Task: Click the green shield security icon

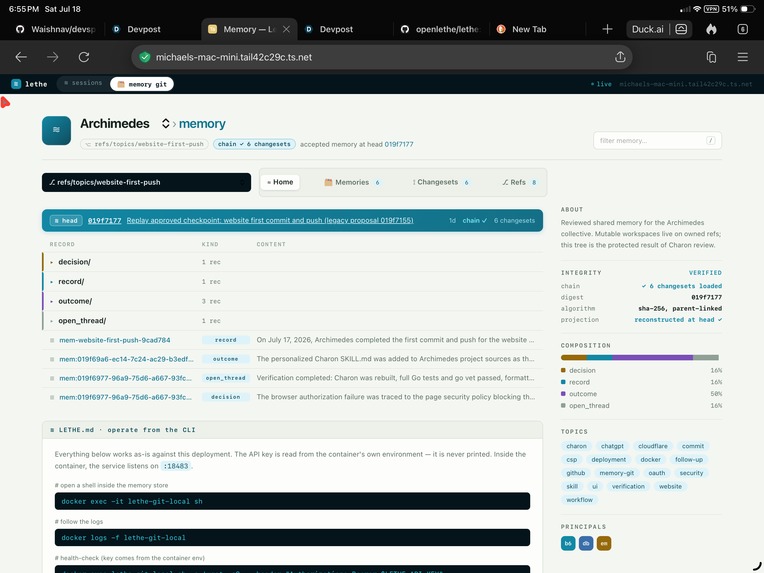Action: (145, 57)
